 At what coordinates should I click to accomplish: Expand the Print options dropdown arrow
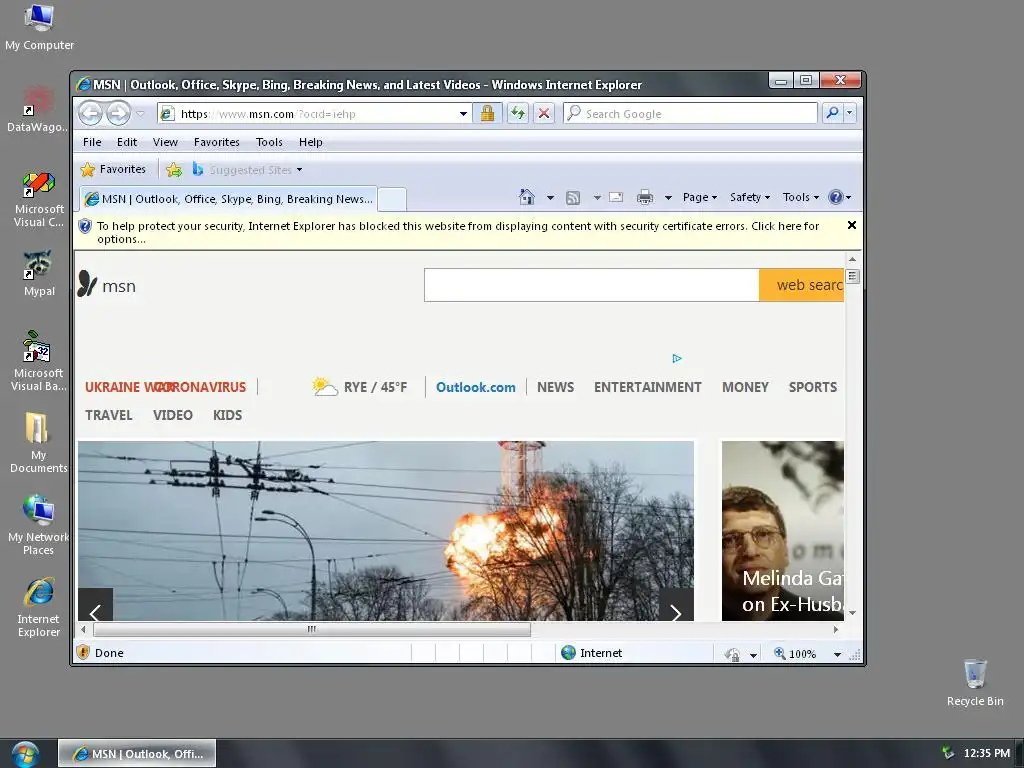668,198
